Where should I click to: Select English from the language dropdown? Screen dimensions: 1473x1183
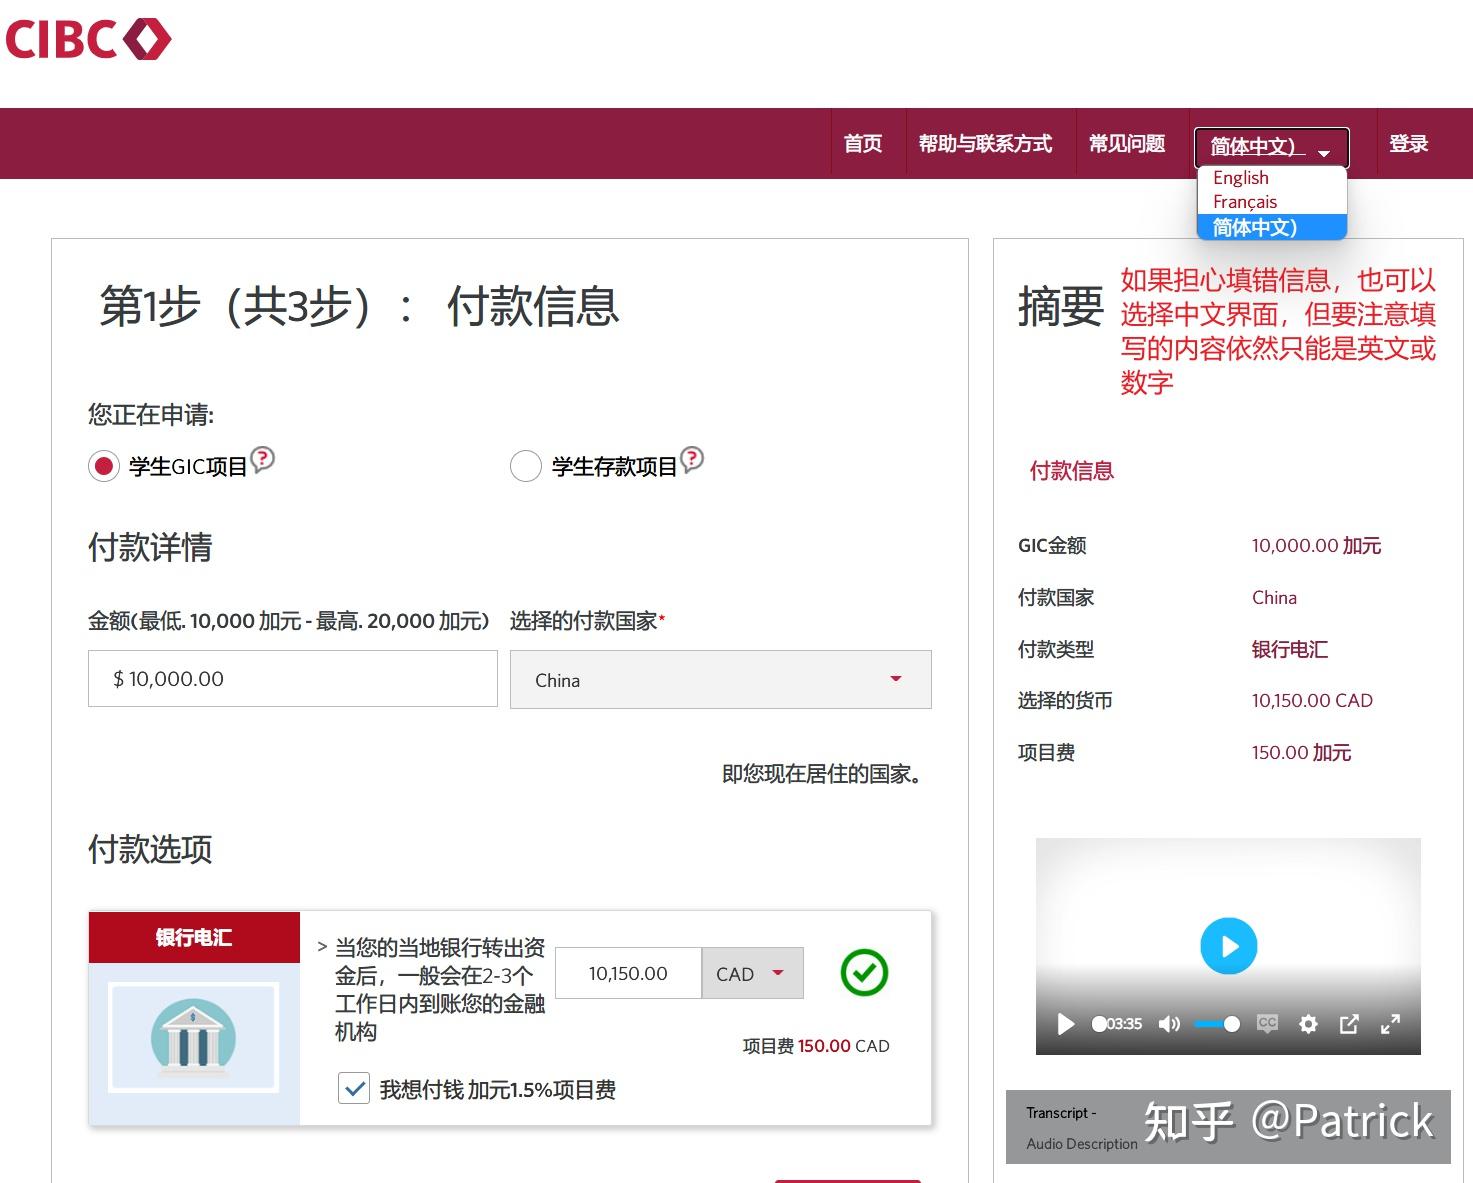tap(1240, 177)
